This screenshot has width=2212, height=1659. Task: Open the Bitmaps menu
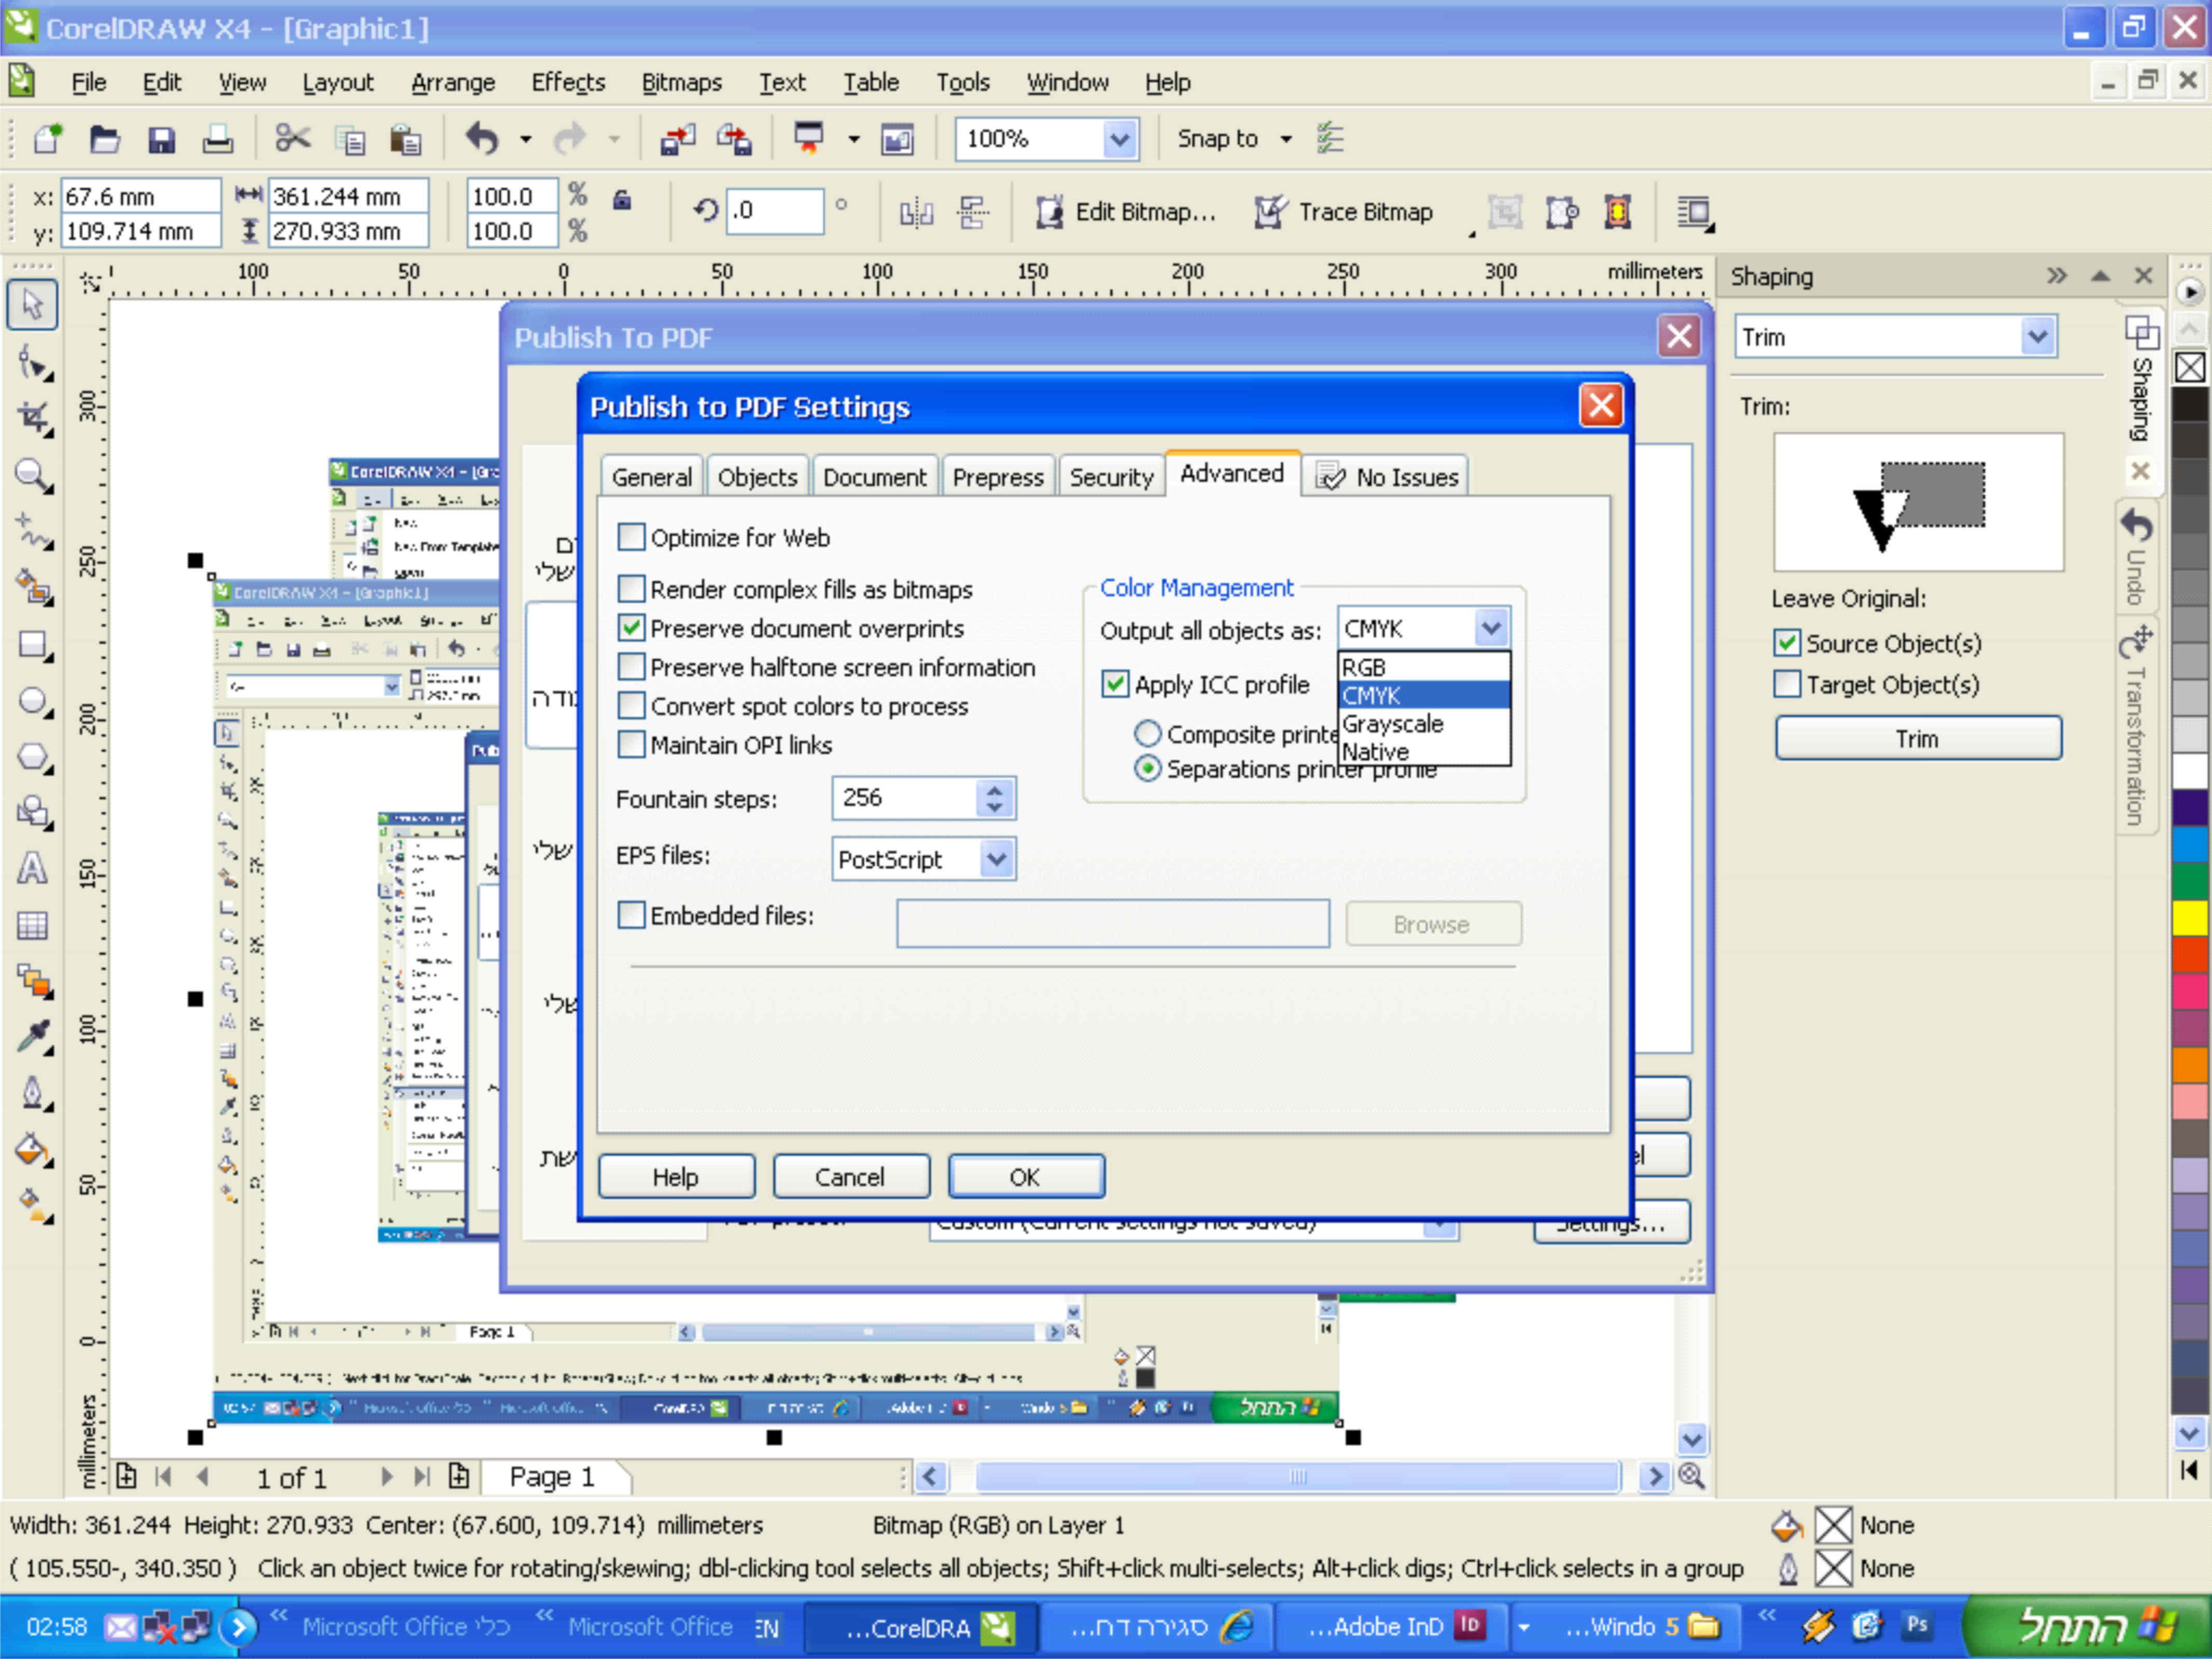tap(681, 83)
